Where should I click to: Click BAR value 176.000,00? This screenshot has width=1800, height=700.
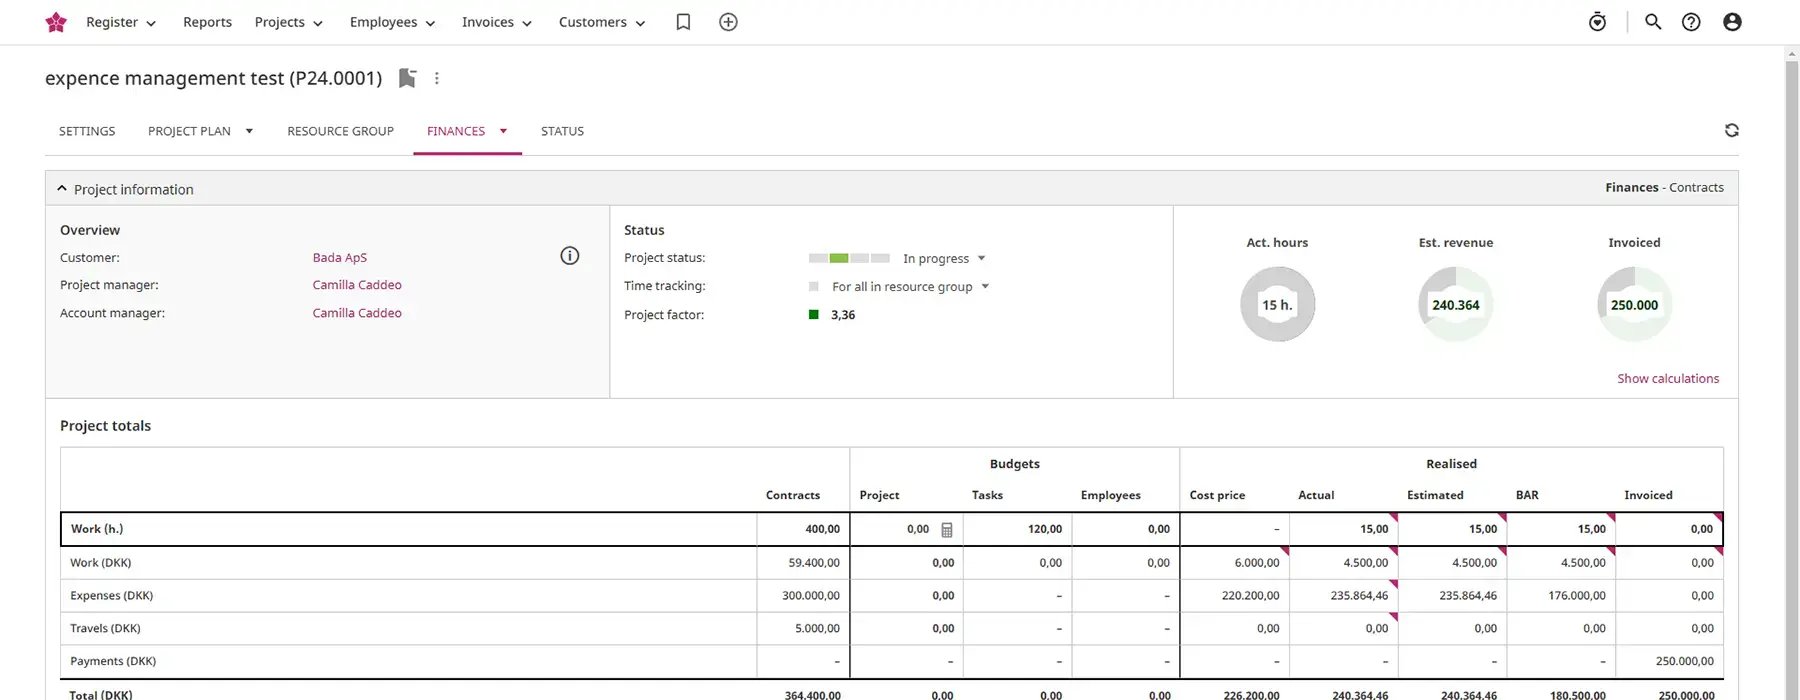[x=1577, y=596]
